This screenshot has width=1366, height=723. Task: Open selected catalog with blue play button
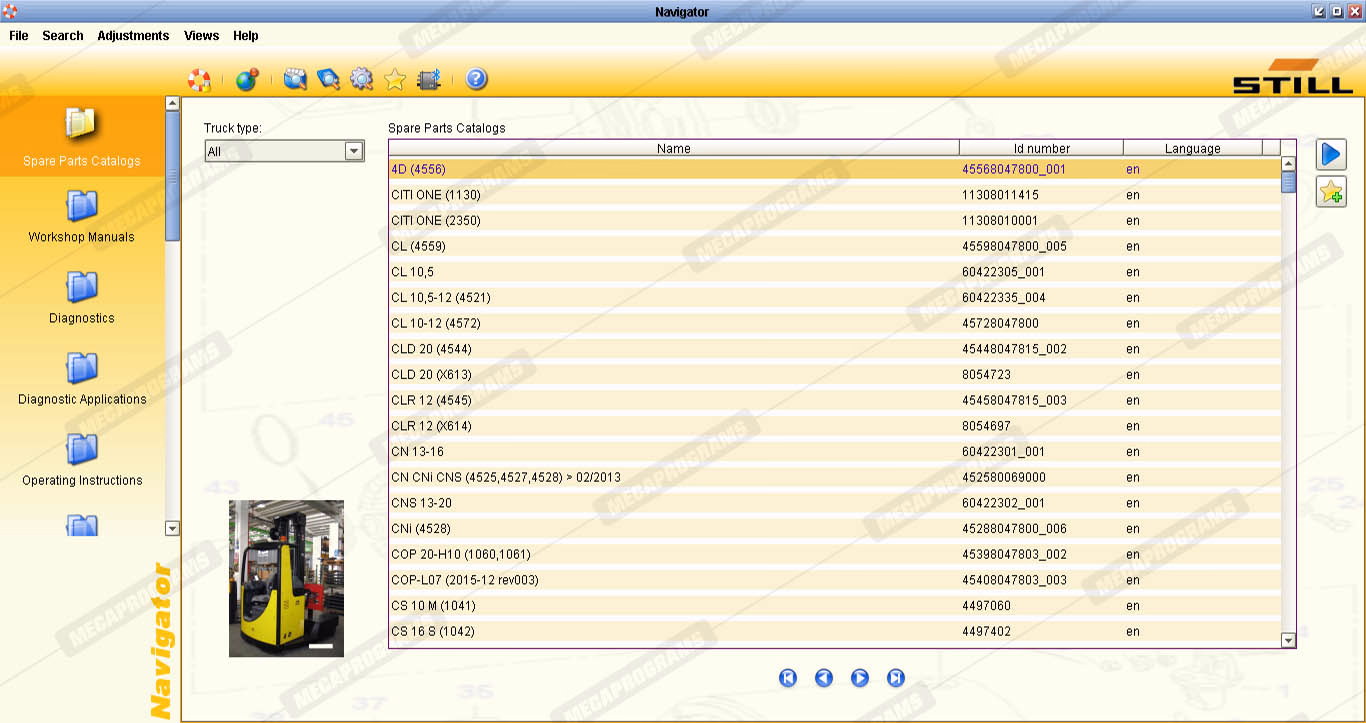[1331, 155]
